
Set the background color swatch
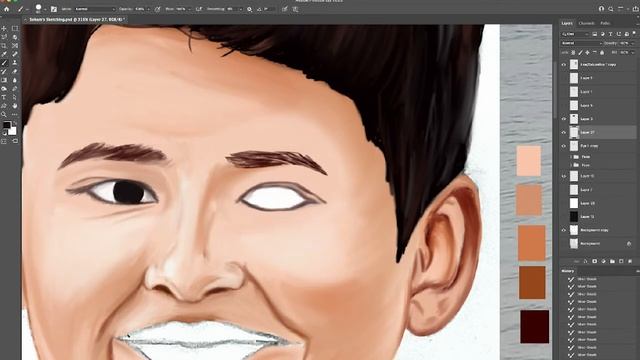pyautogui.click(x=12, y=131)
